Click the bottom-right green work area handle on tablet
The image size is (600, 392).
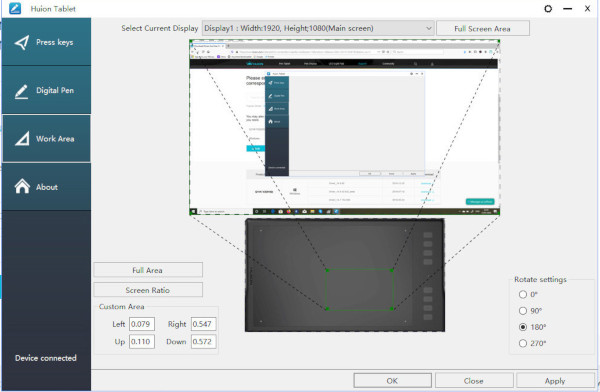(x=392, y=308)
